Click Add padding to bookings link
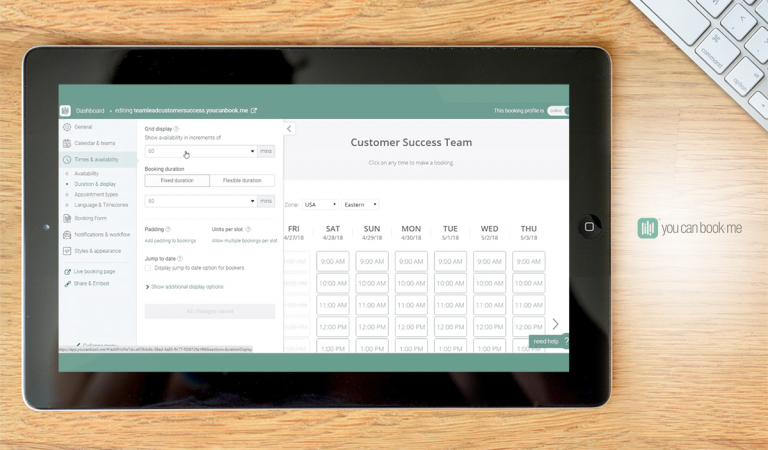The height and width of the screenshot is (450, 768). tap(170, 241)
